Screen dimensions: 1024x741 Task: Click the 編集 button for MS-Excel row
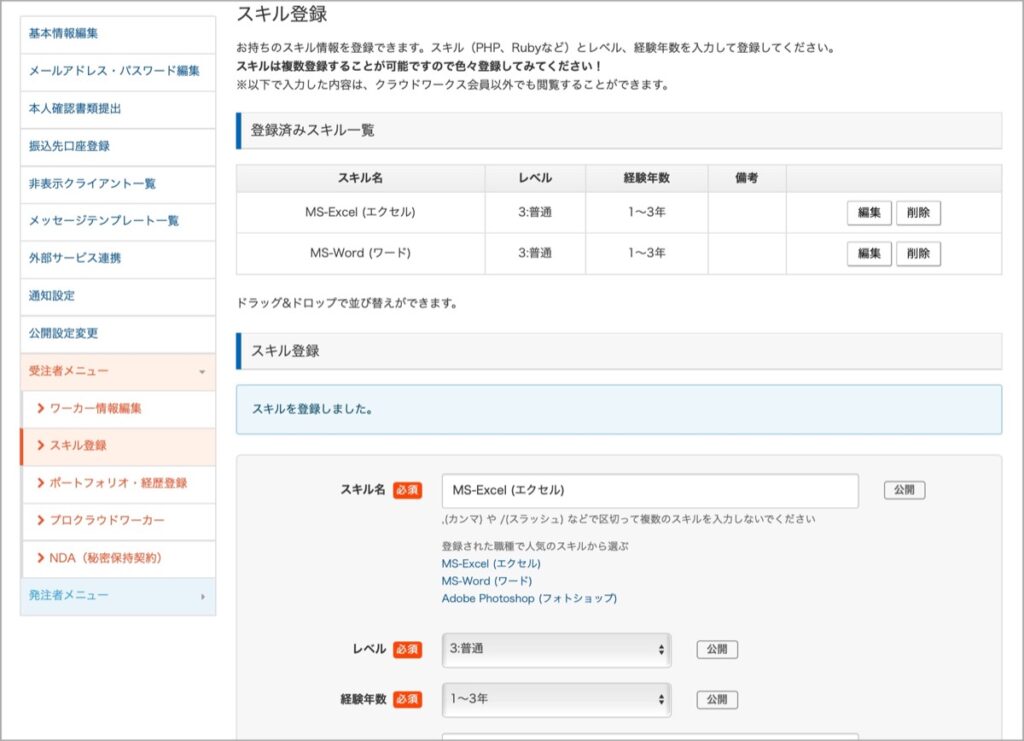pos(869,213)
